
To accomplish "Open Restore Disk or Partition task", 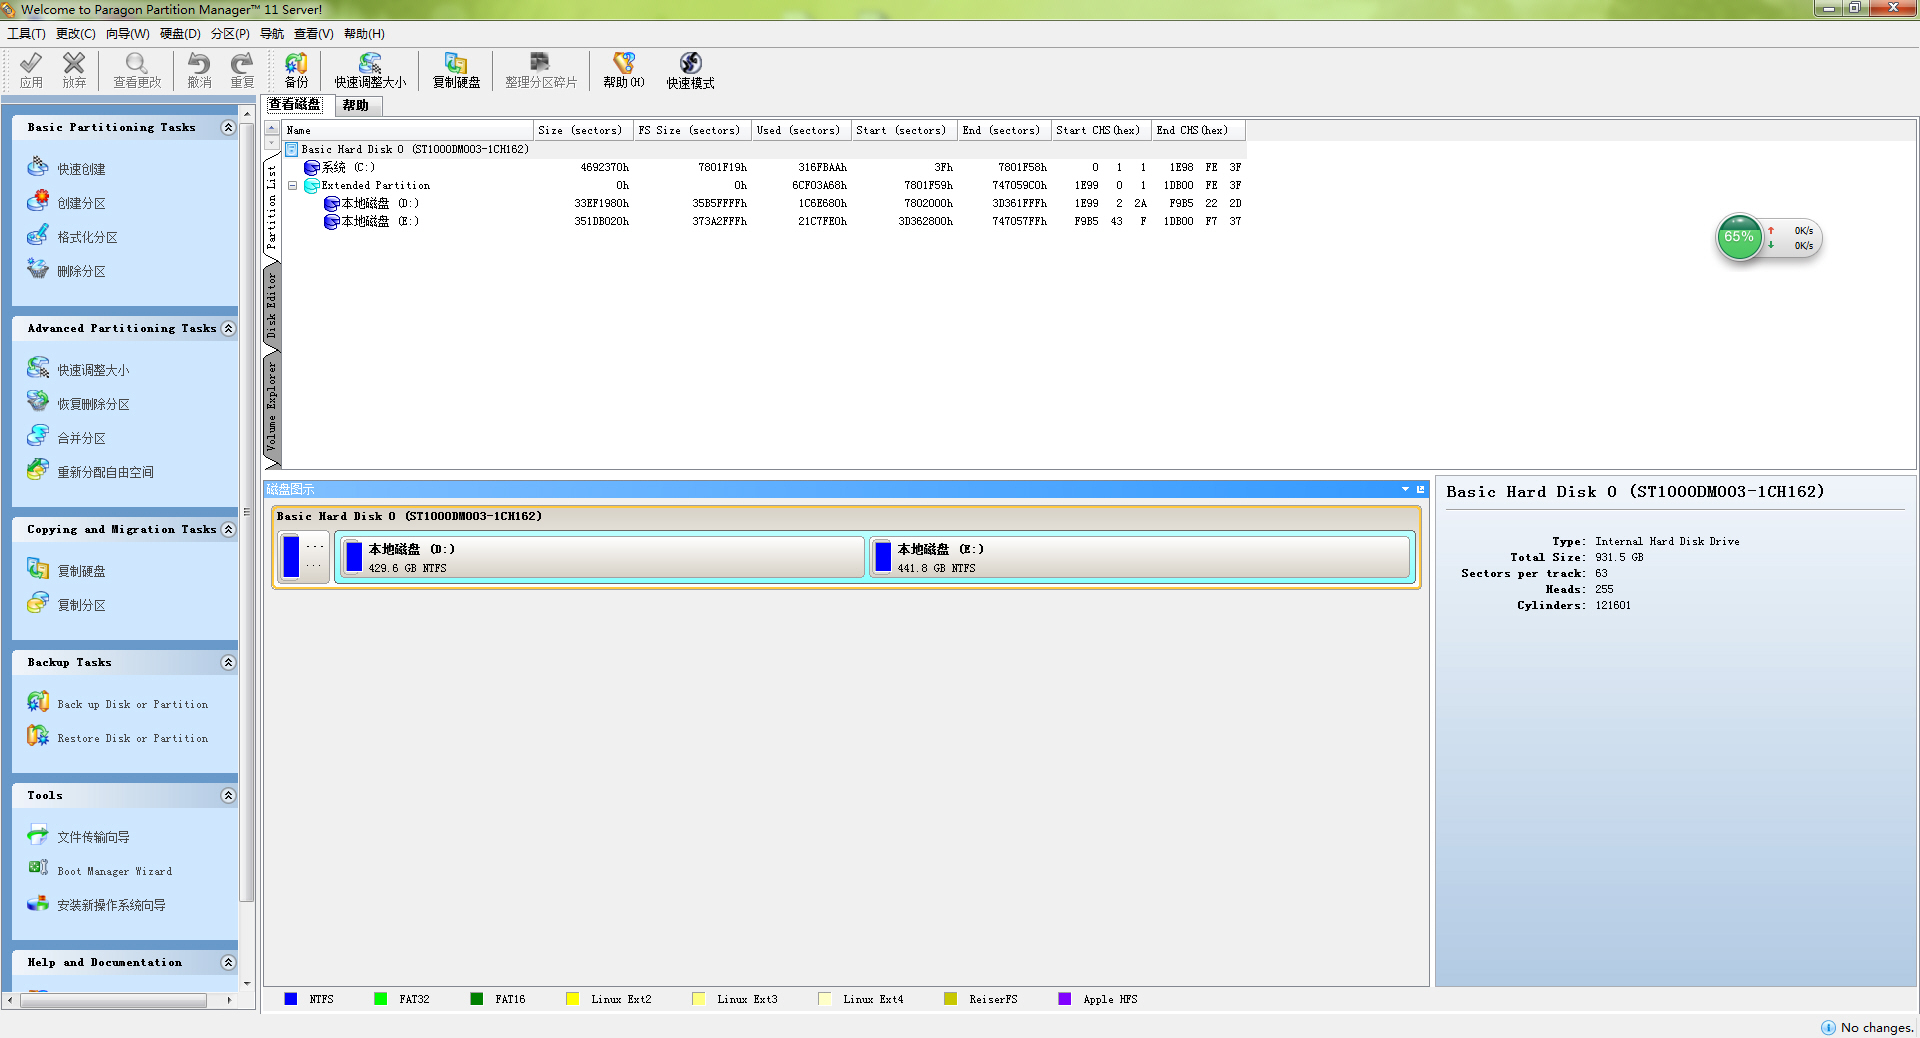I will pyautogui.click(x=118, y=737).
